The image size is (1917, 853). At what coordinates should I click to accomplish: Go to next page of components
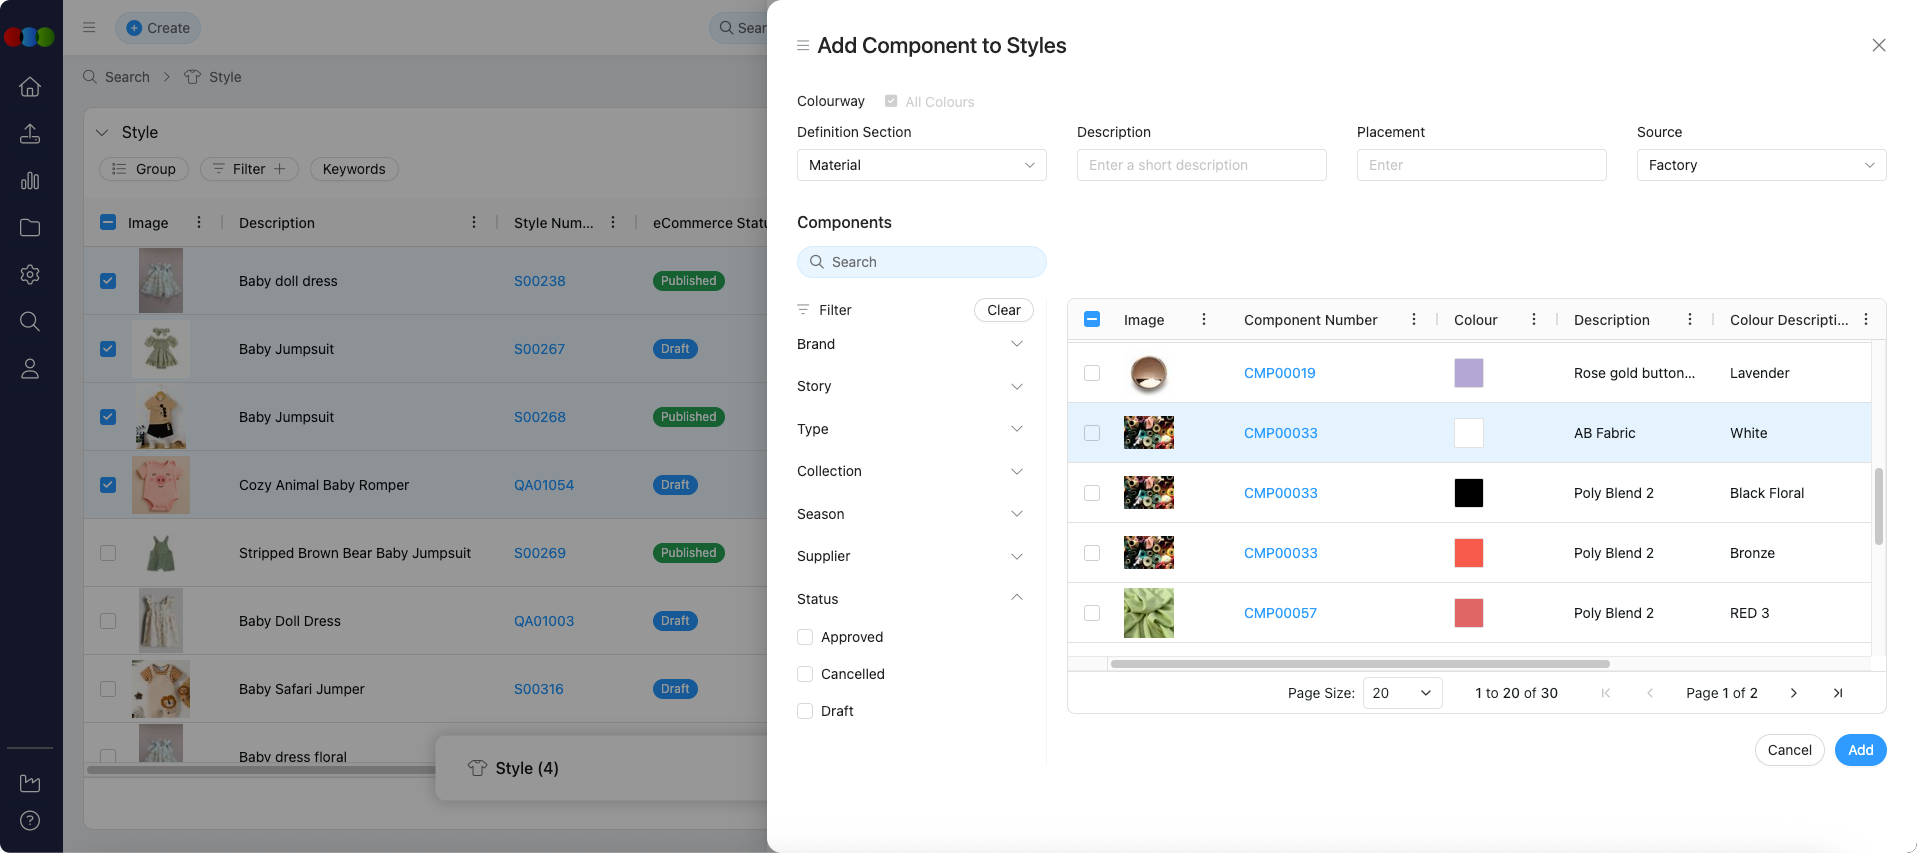tap(1793, 693)
